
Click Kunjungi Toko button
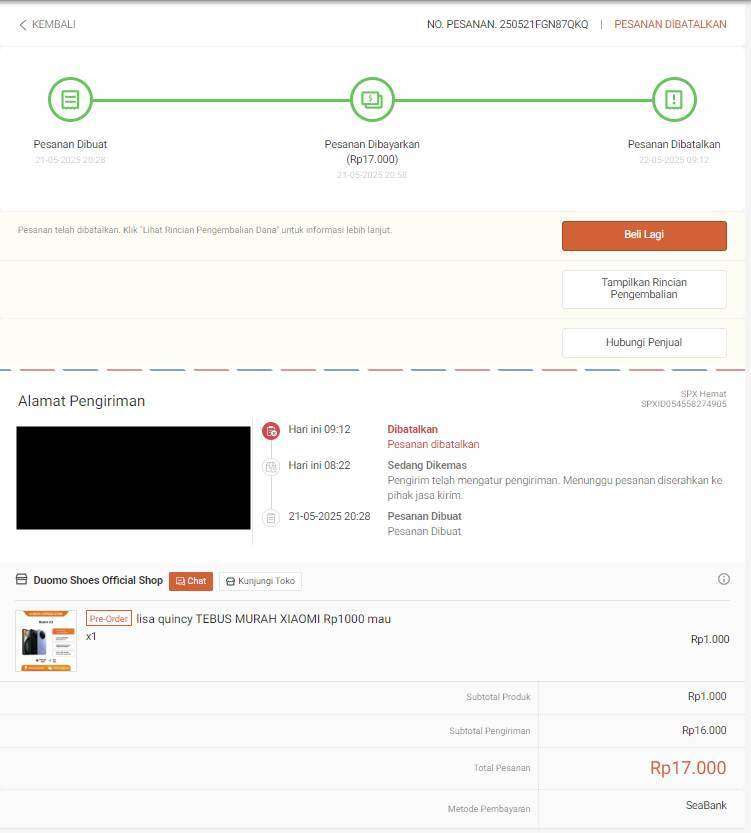coord(260,581)
